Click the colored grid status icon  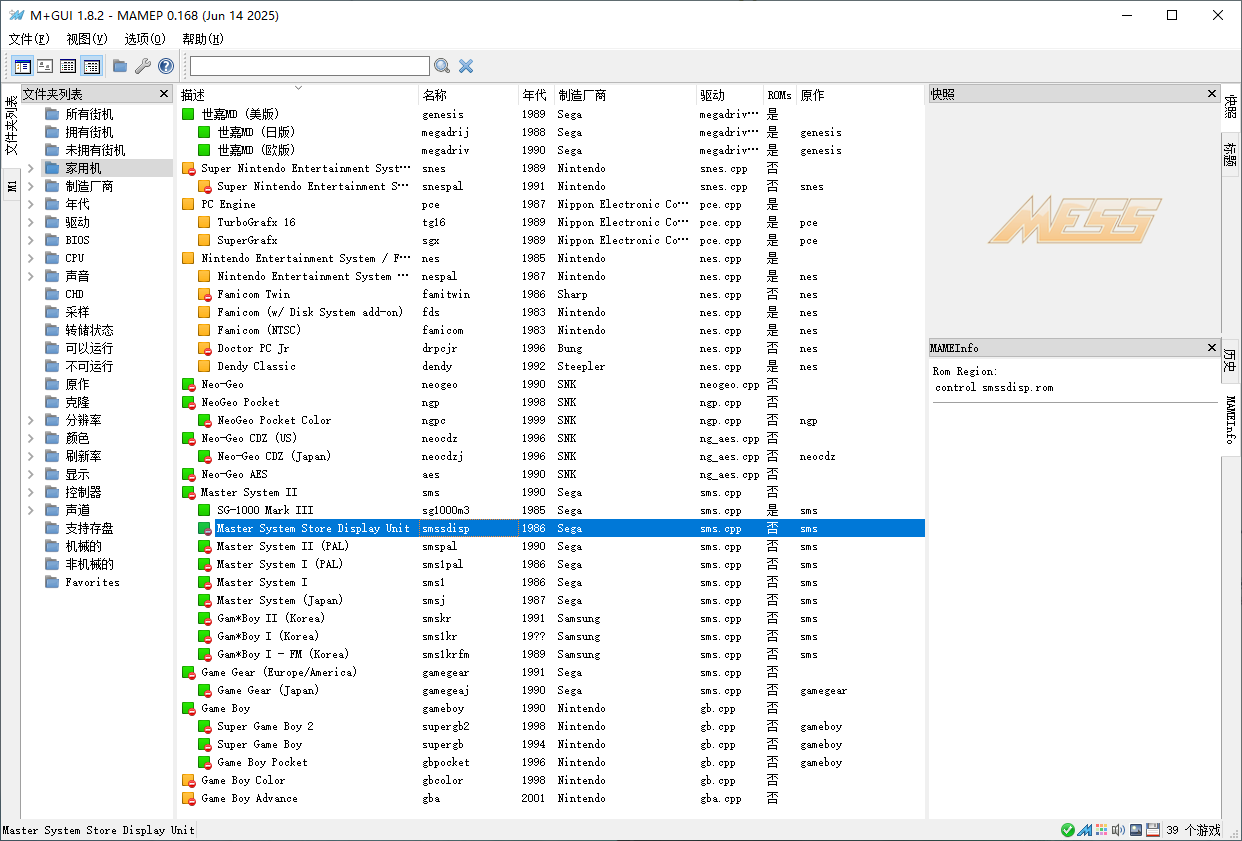(1101, 830)
